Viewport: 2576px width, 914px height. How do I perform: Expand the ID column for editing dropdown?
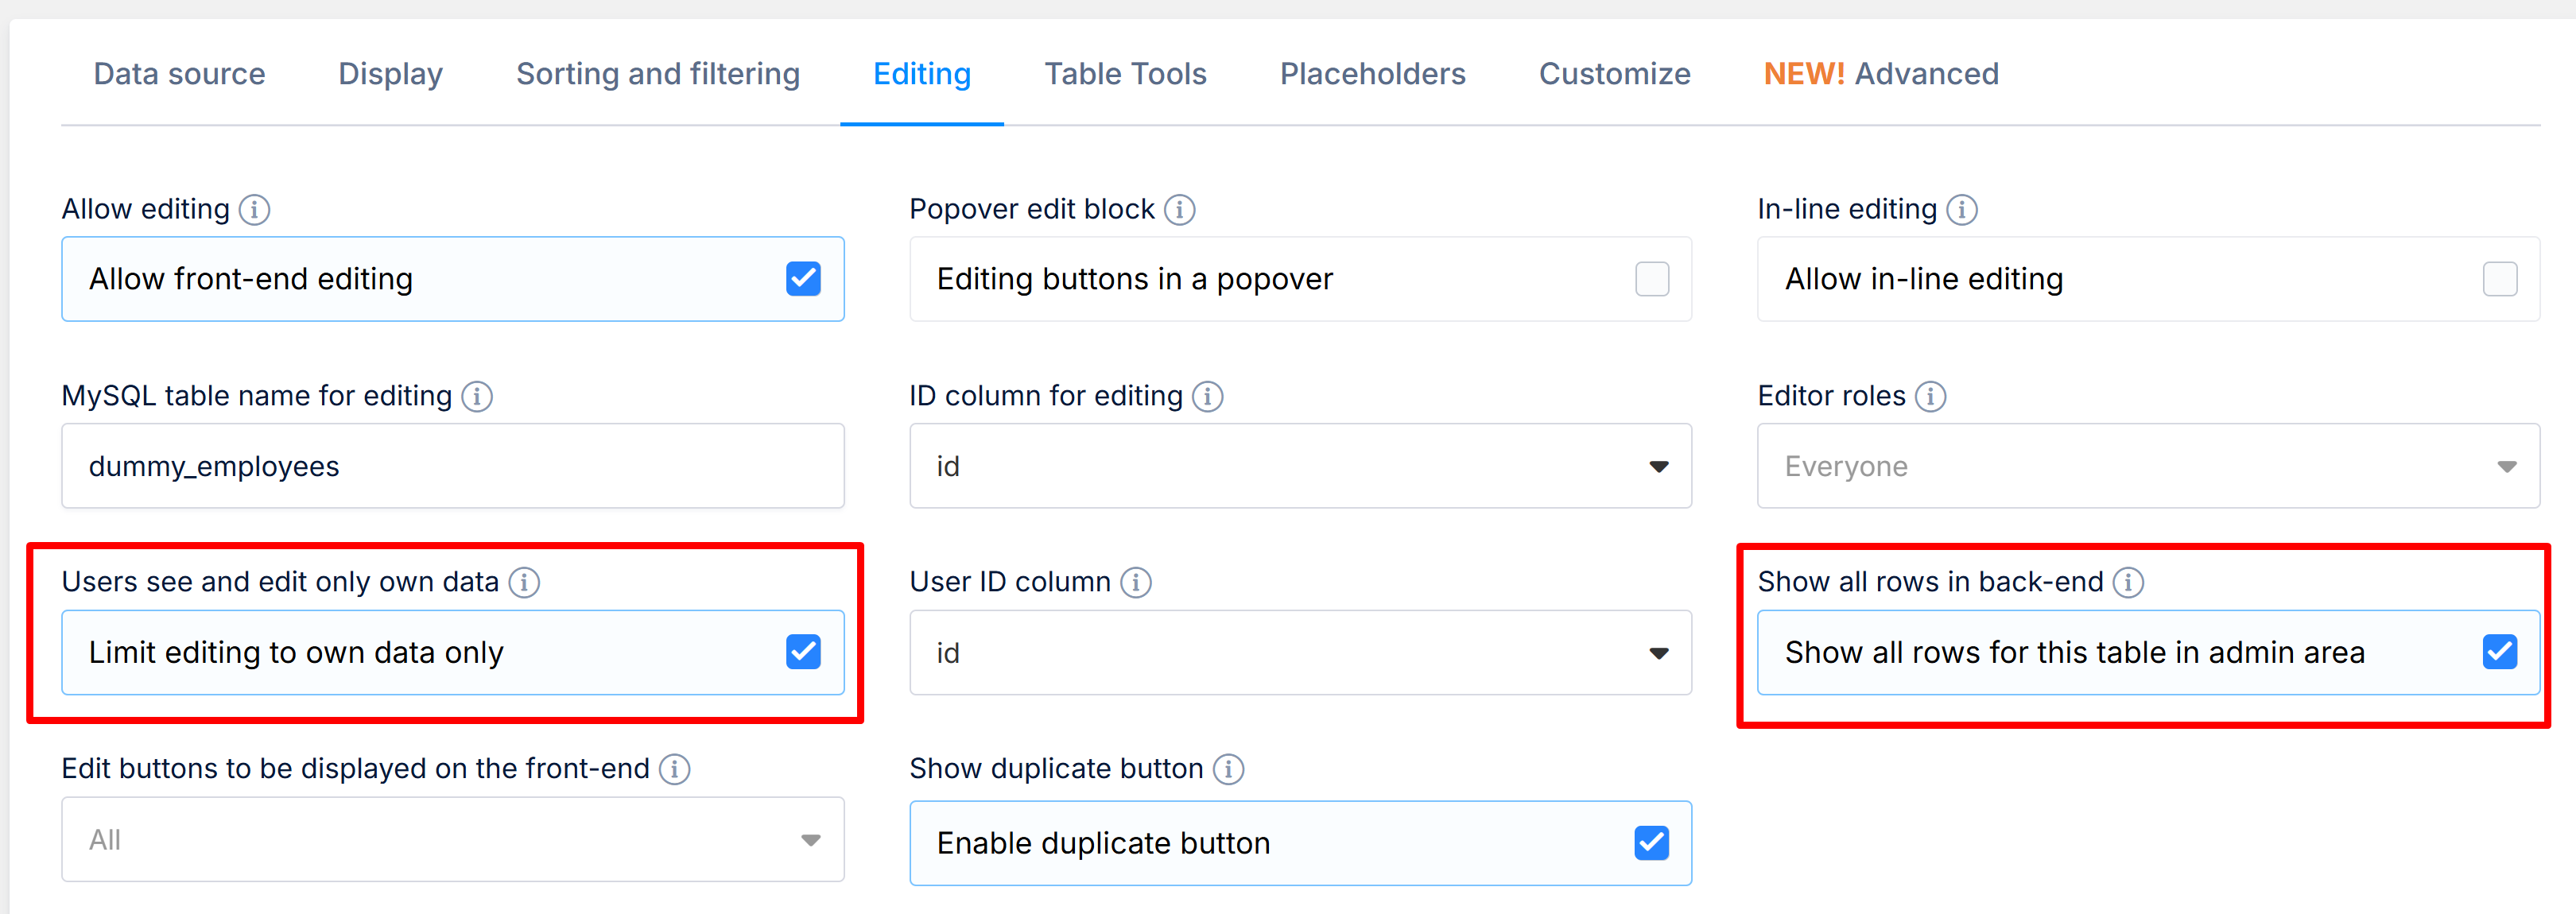click(x=1300, y=467)
